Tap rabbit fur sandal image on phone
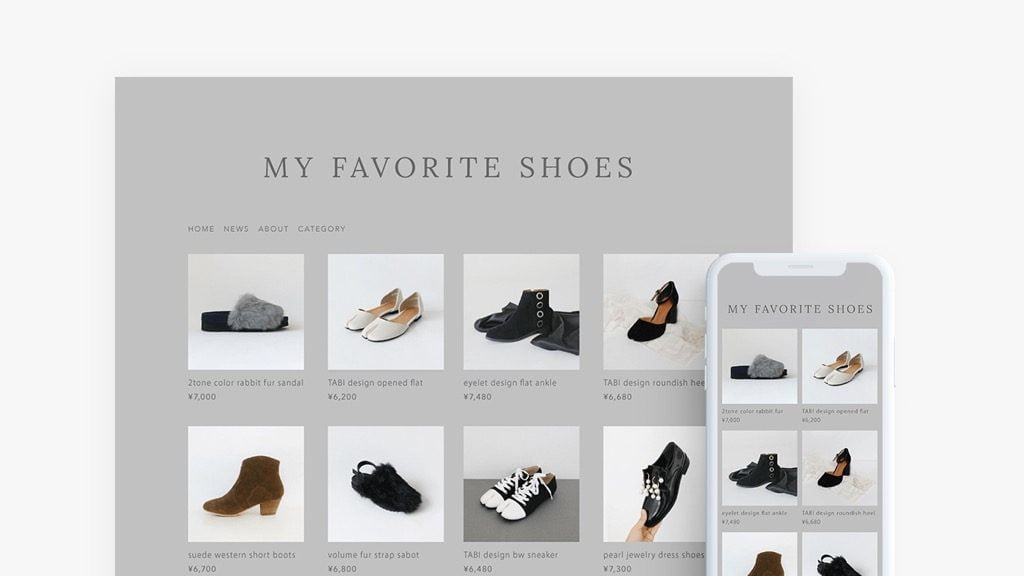This screenshot has width=1024, height=576. click(x=760, y=366)
